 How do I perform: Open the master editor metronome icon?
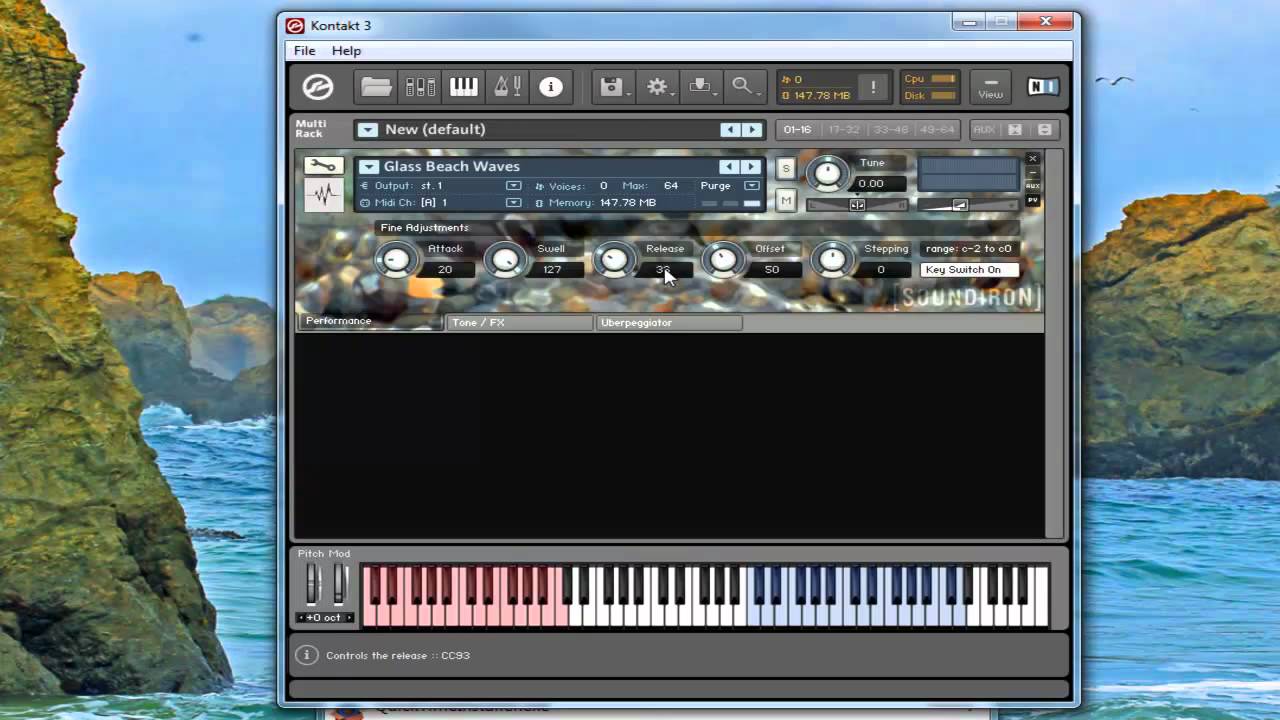coord(508,87)
